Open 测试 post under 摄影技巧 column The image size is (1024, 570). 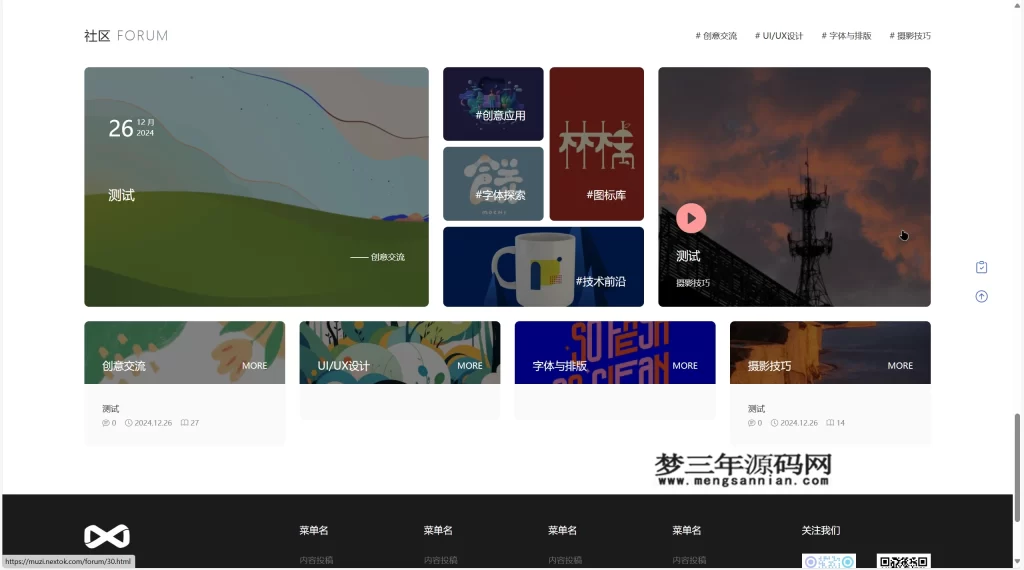tap(756, 409)
